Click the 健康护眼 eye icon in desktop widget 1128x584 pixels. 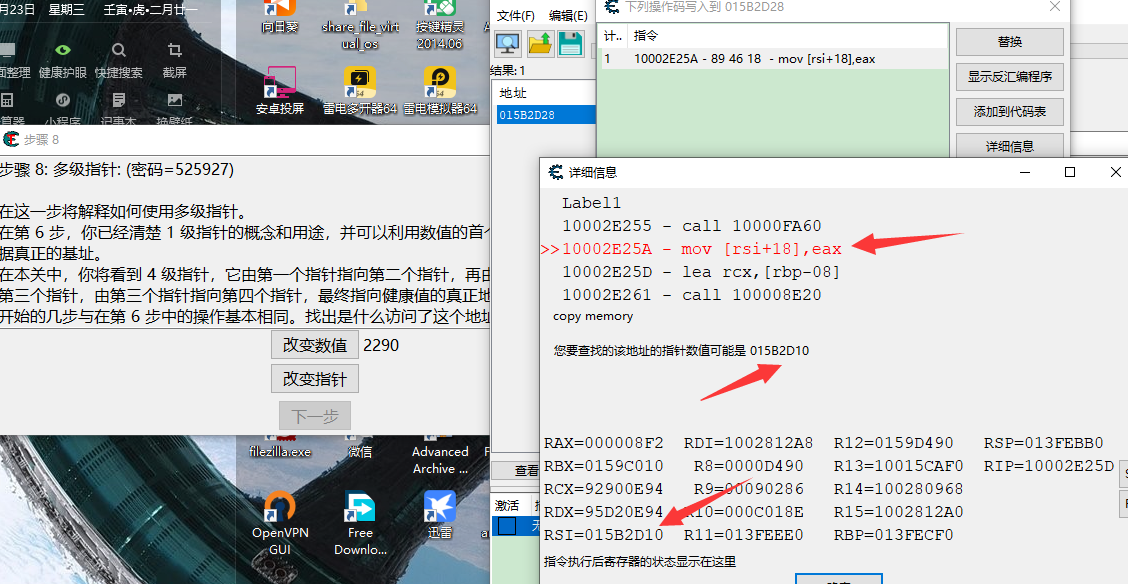click(63, 50)
